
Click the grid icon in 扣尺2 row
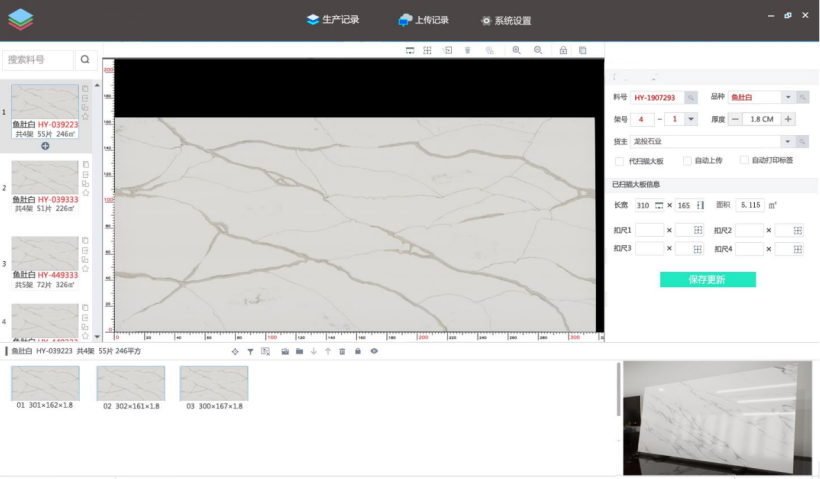(798, 231)
